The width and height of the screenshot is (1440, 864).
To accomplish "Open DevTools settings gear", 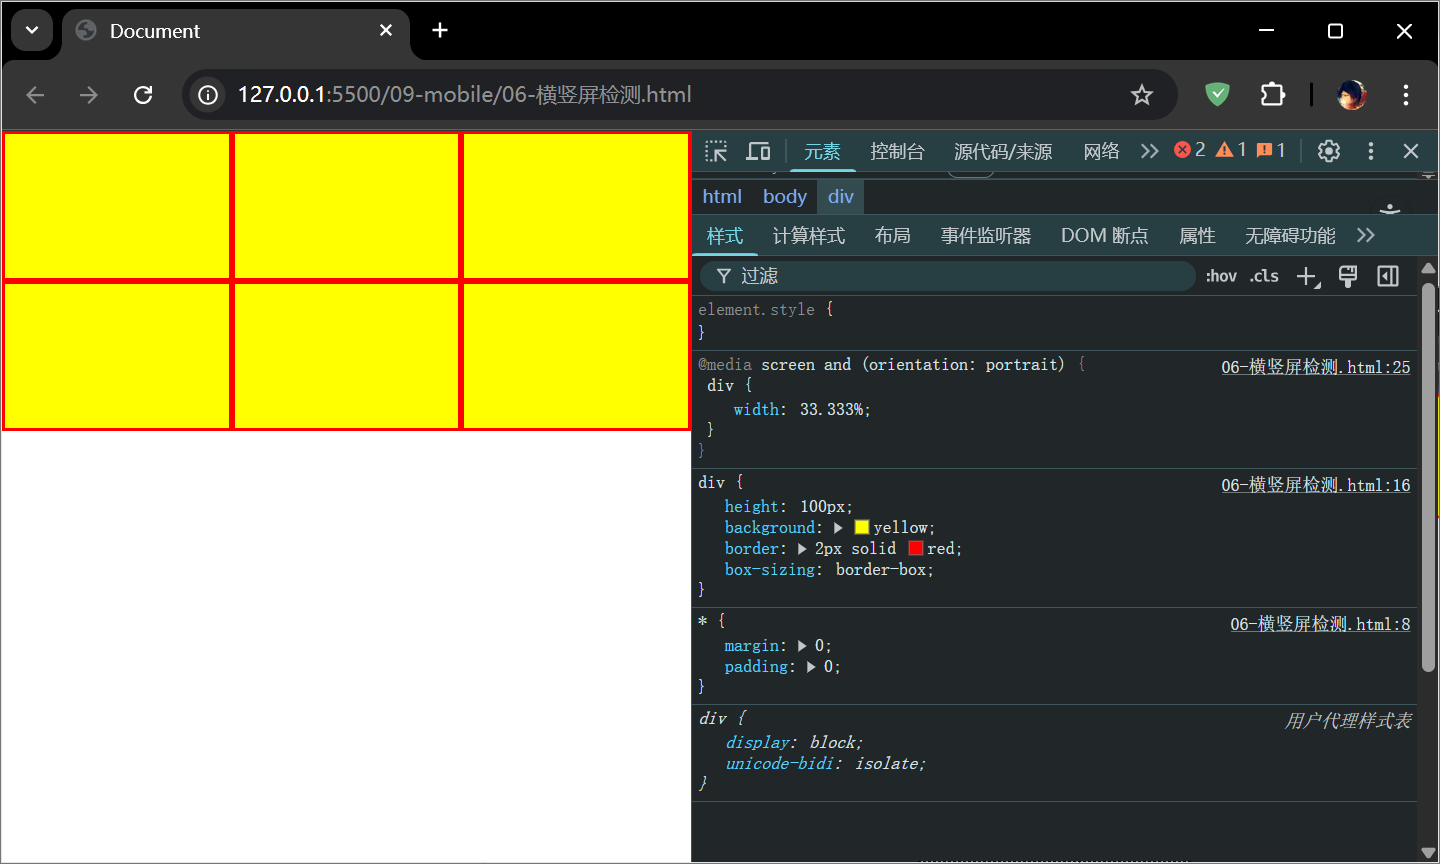I will coord(1328,151).
